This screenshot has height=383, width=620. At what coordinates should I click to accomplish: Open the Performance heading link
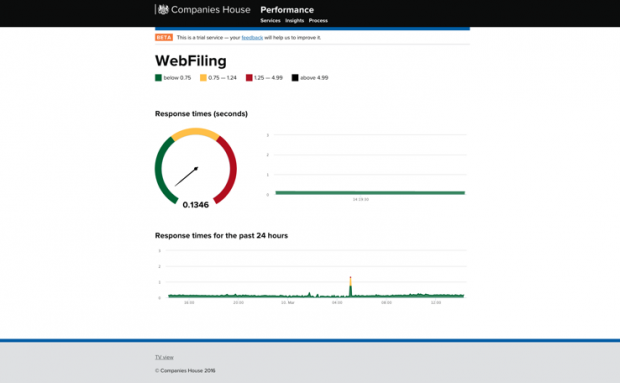pos(287,10)
